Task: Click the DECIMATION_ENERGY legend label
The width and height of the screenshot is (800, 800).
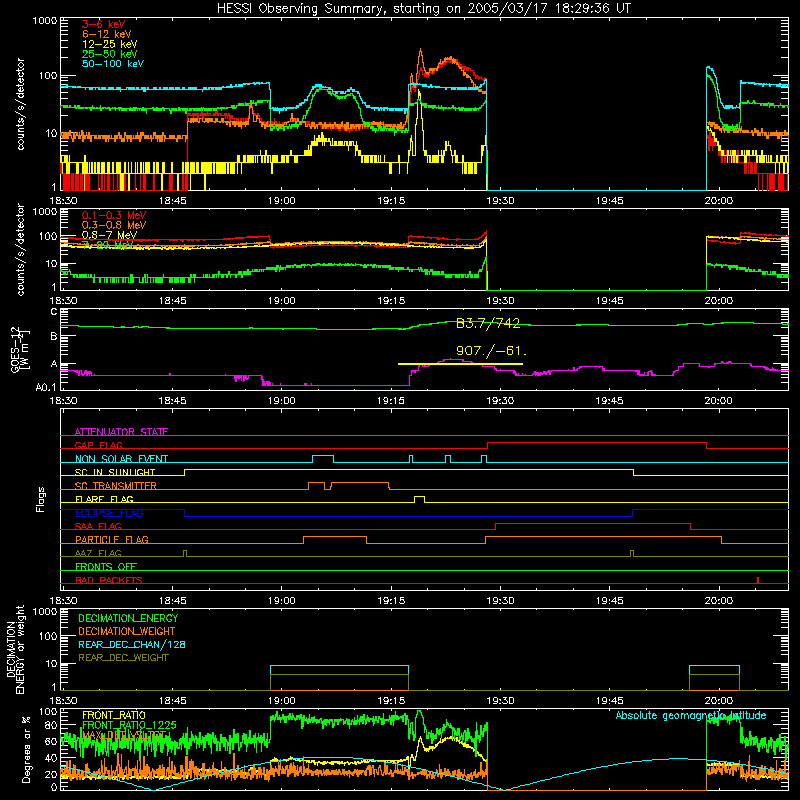Action: tap(128, 618)
